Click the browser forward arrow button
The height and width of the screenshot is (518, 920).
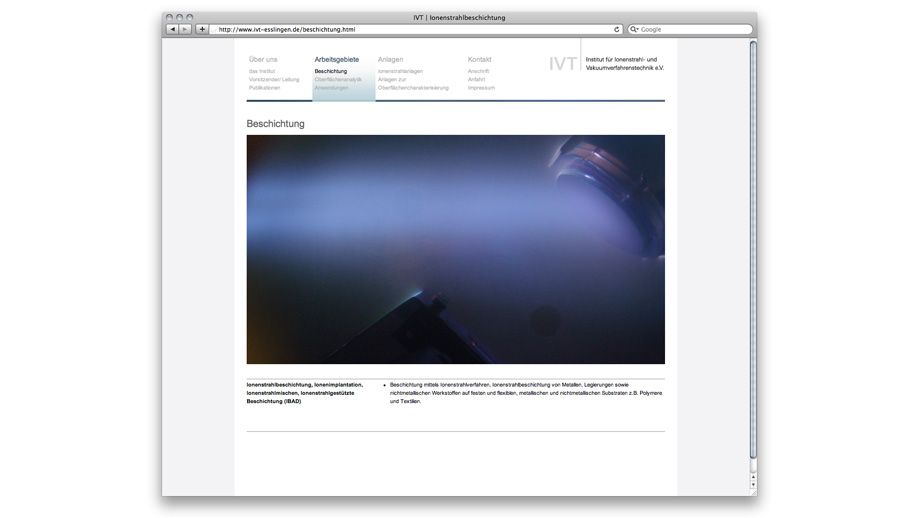click(185, 30)
